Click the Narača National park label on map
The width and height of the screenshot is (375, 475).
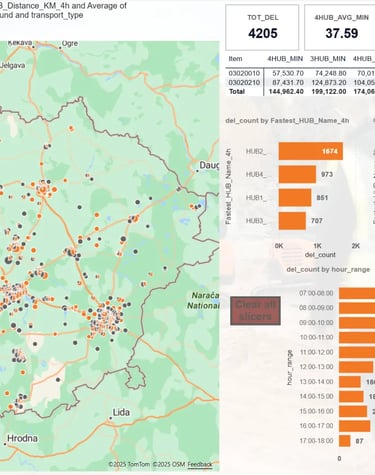[204, 300]
